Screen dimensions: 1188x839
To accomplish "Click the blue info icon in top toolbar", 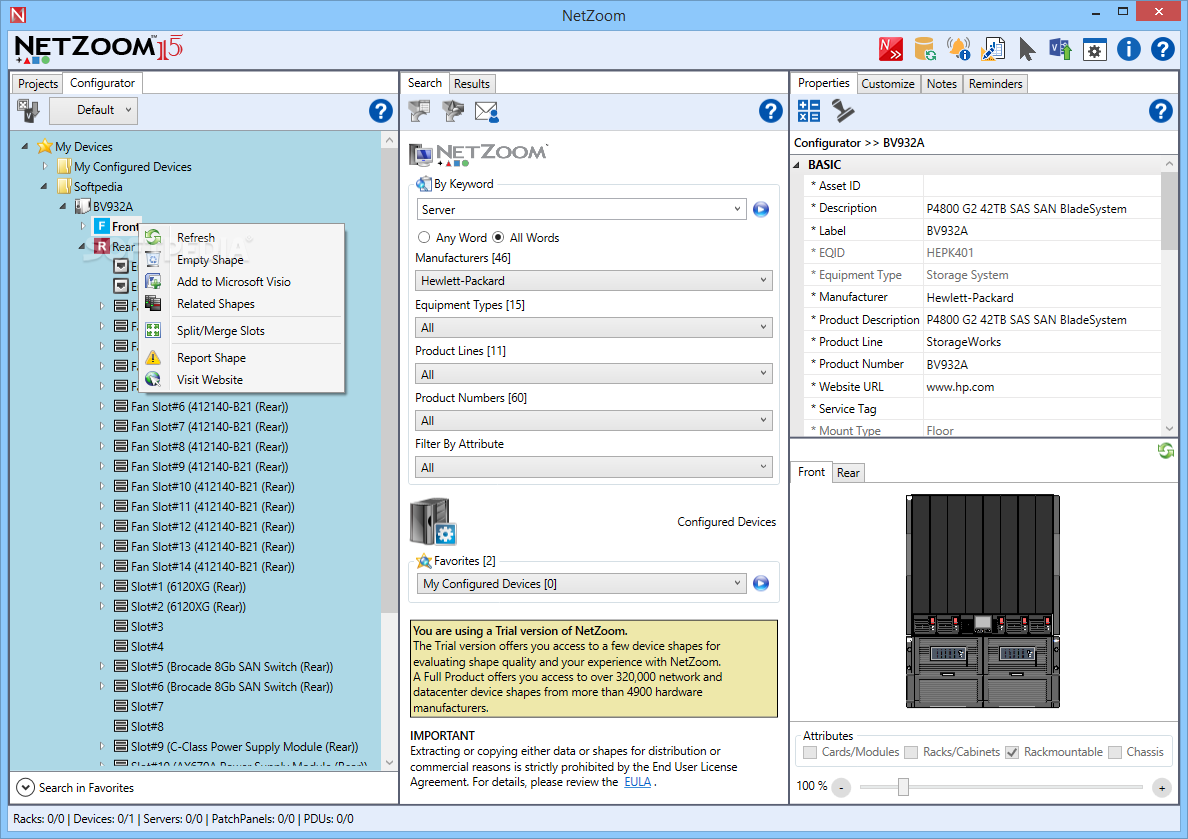I will click(1128, 49).
